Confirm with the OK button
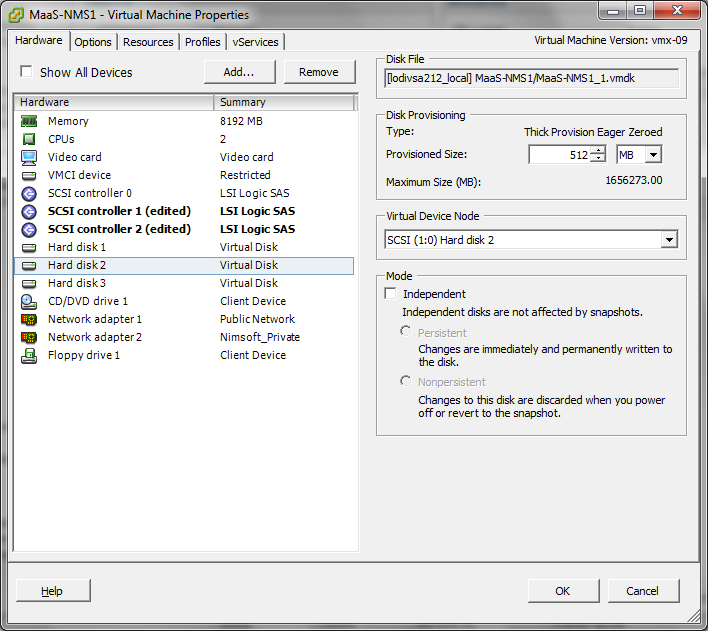The width and height of the screenshot is (708, 631). 563,591
